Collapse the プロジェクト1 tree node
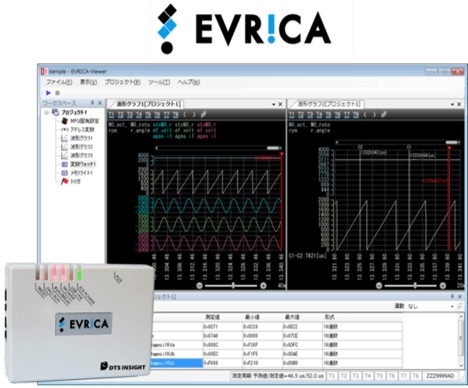 [x=47, y=113]
